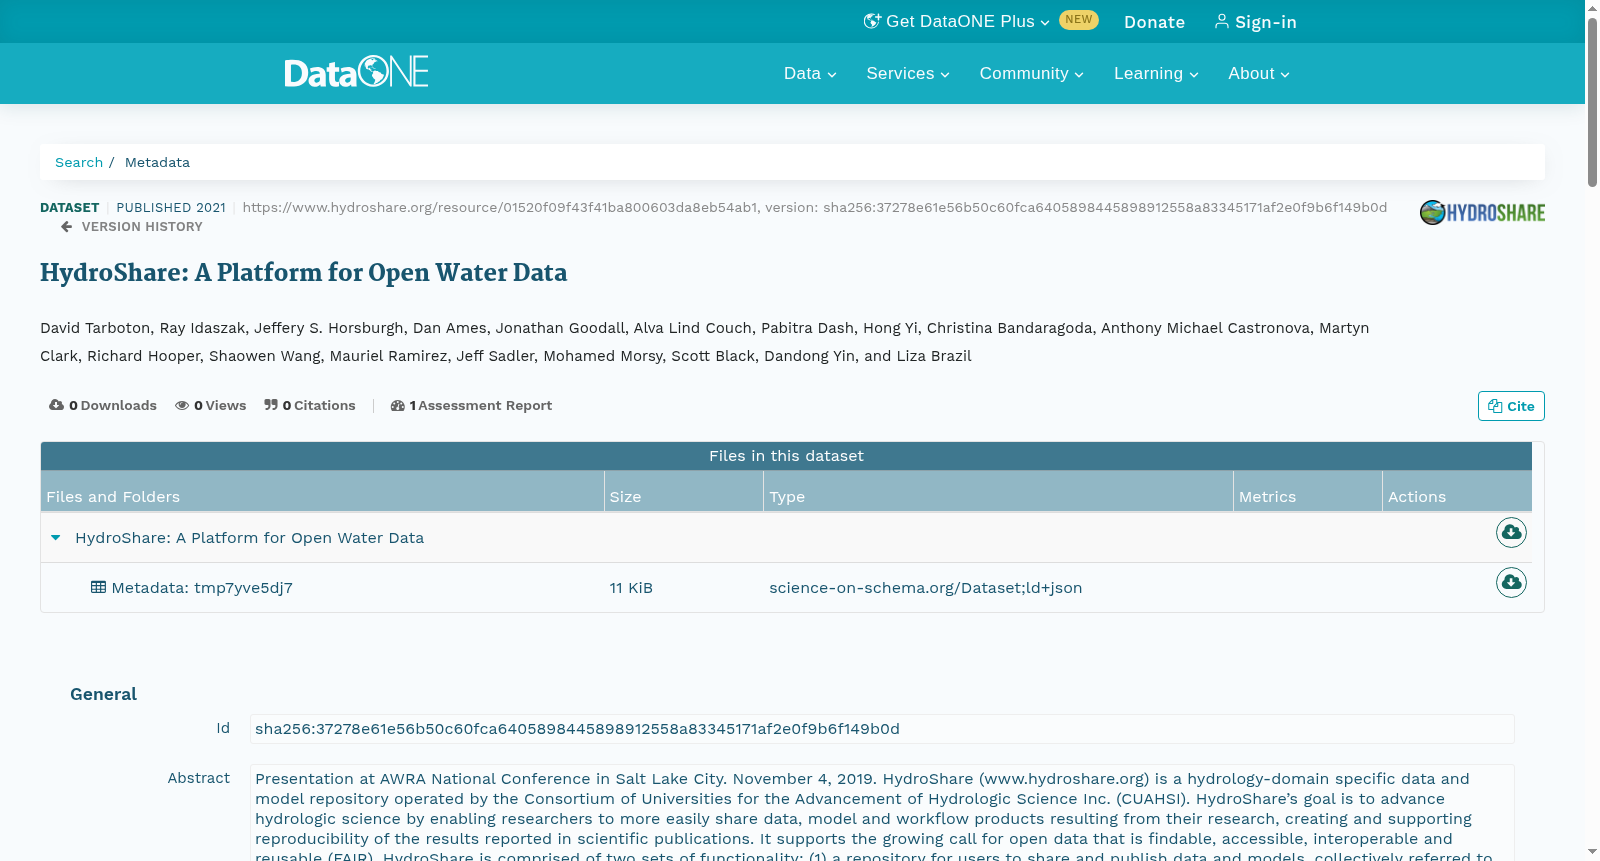Open the Services menu
This screenshot has height=861, width=1600.
coord(908,73)
